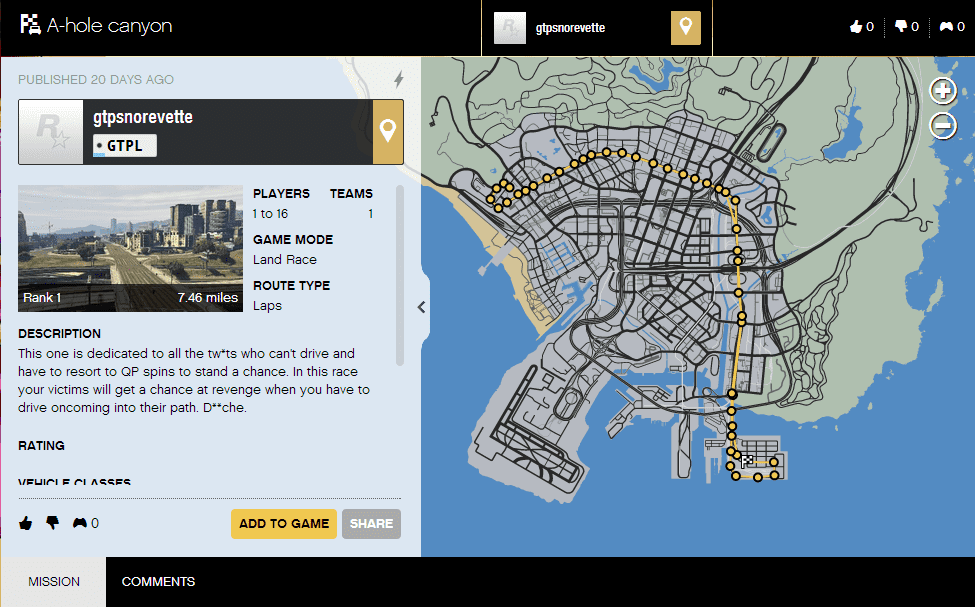Click the Rank 1 label on thumbnail

click(x=42, y=297)
